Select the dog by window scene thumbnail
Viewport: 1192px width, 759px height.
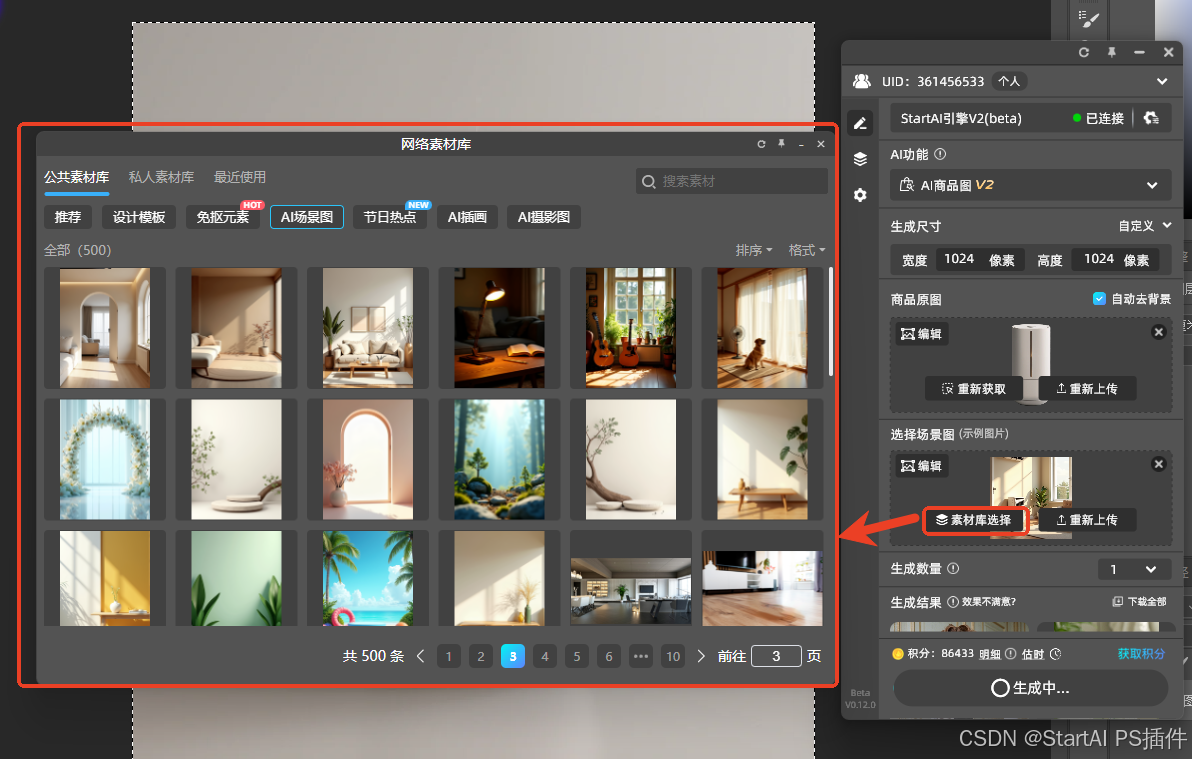coord(762,328)
